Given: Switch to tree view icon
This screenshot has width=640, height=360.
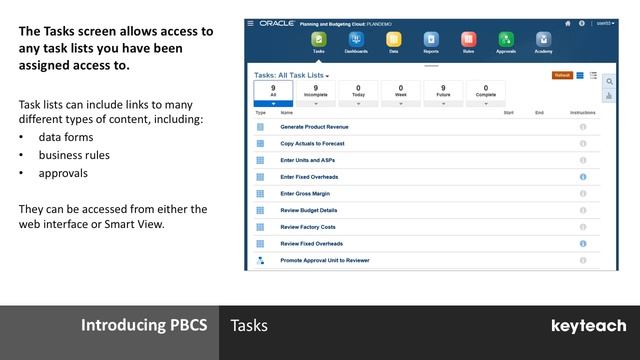Looking at the screenshot, I should coord(593,76).
